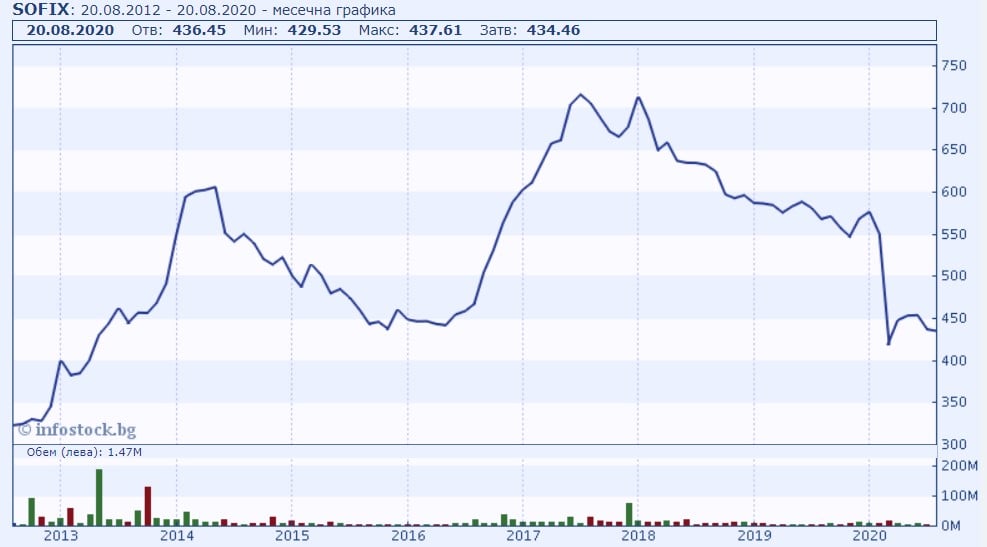Screen dimensions: 987x547
Task: Click the SOFIX title text
Action: (41, 9)
